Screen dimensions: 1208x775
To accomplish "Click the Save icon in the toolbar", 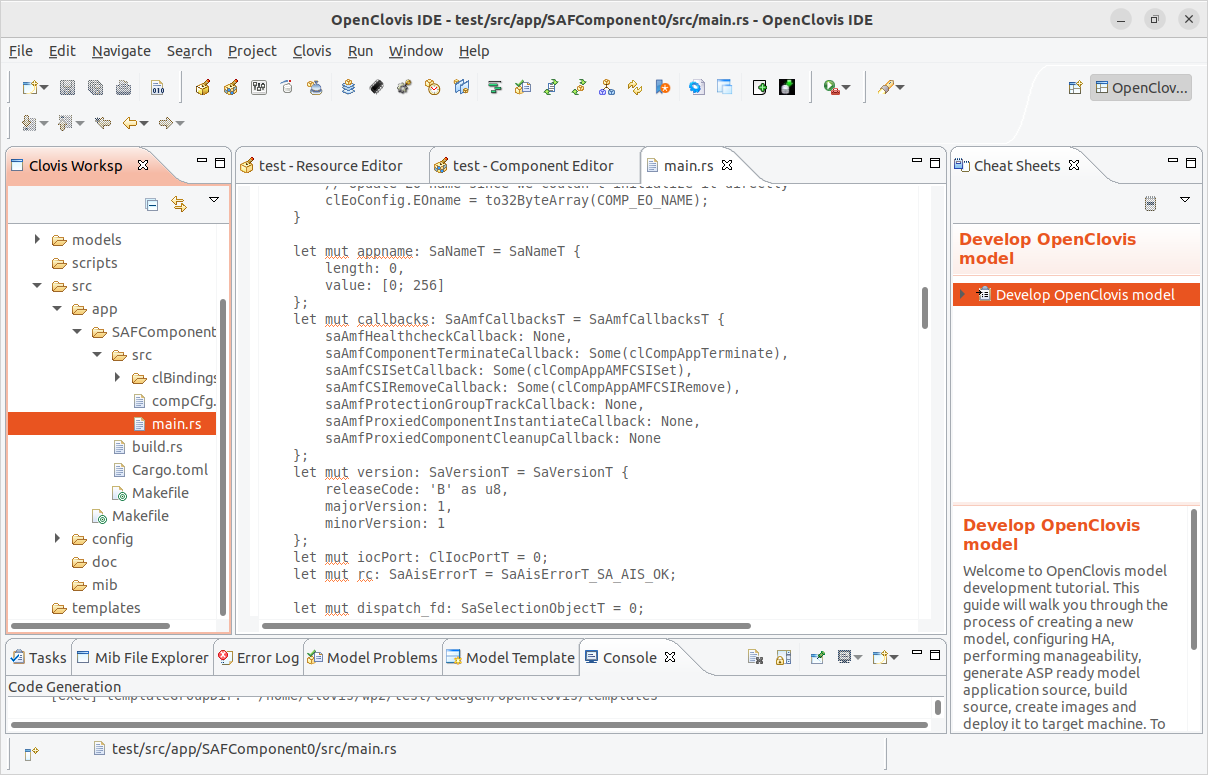I will click(67, 88).
